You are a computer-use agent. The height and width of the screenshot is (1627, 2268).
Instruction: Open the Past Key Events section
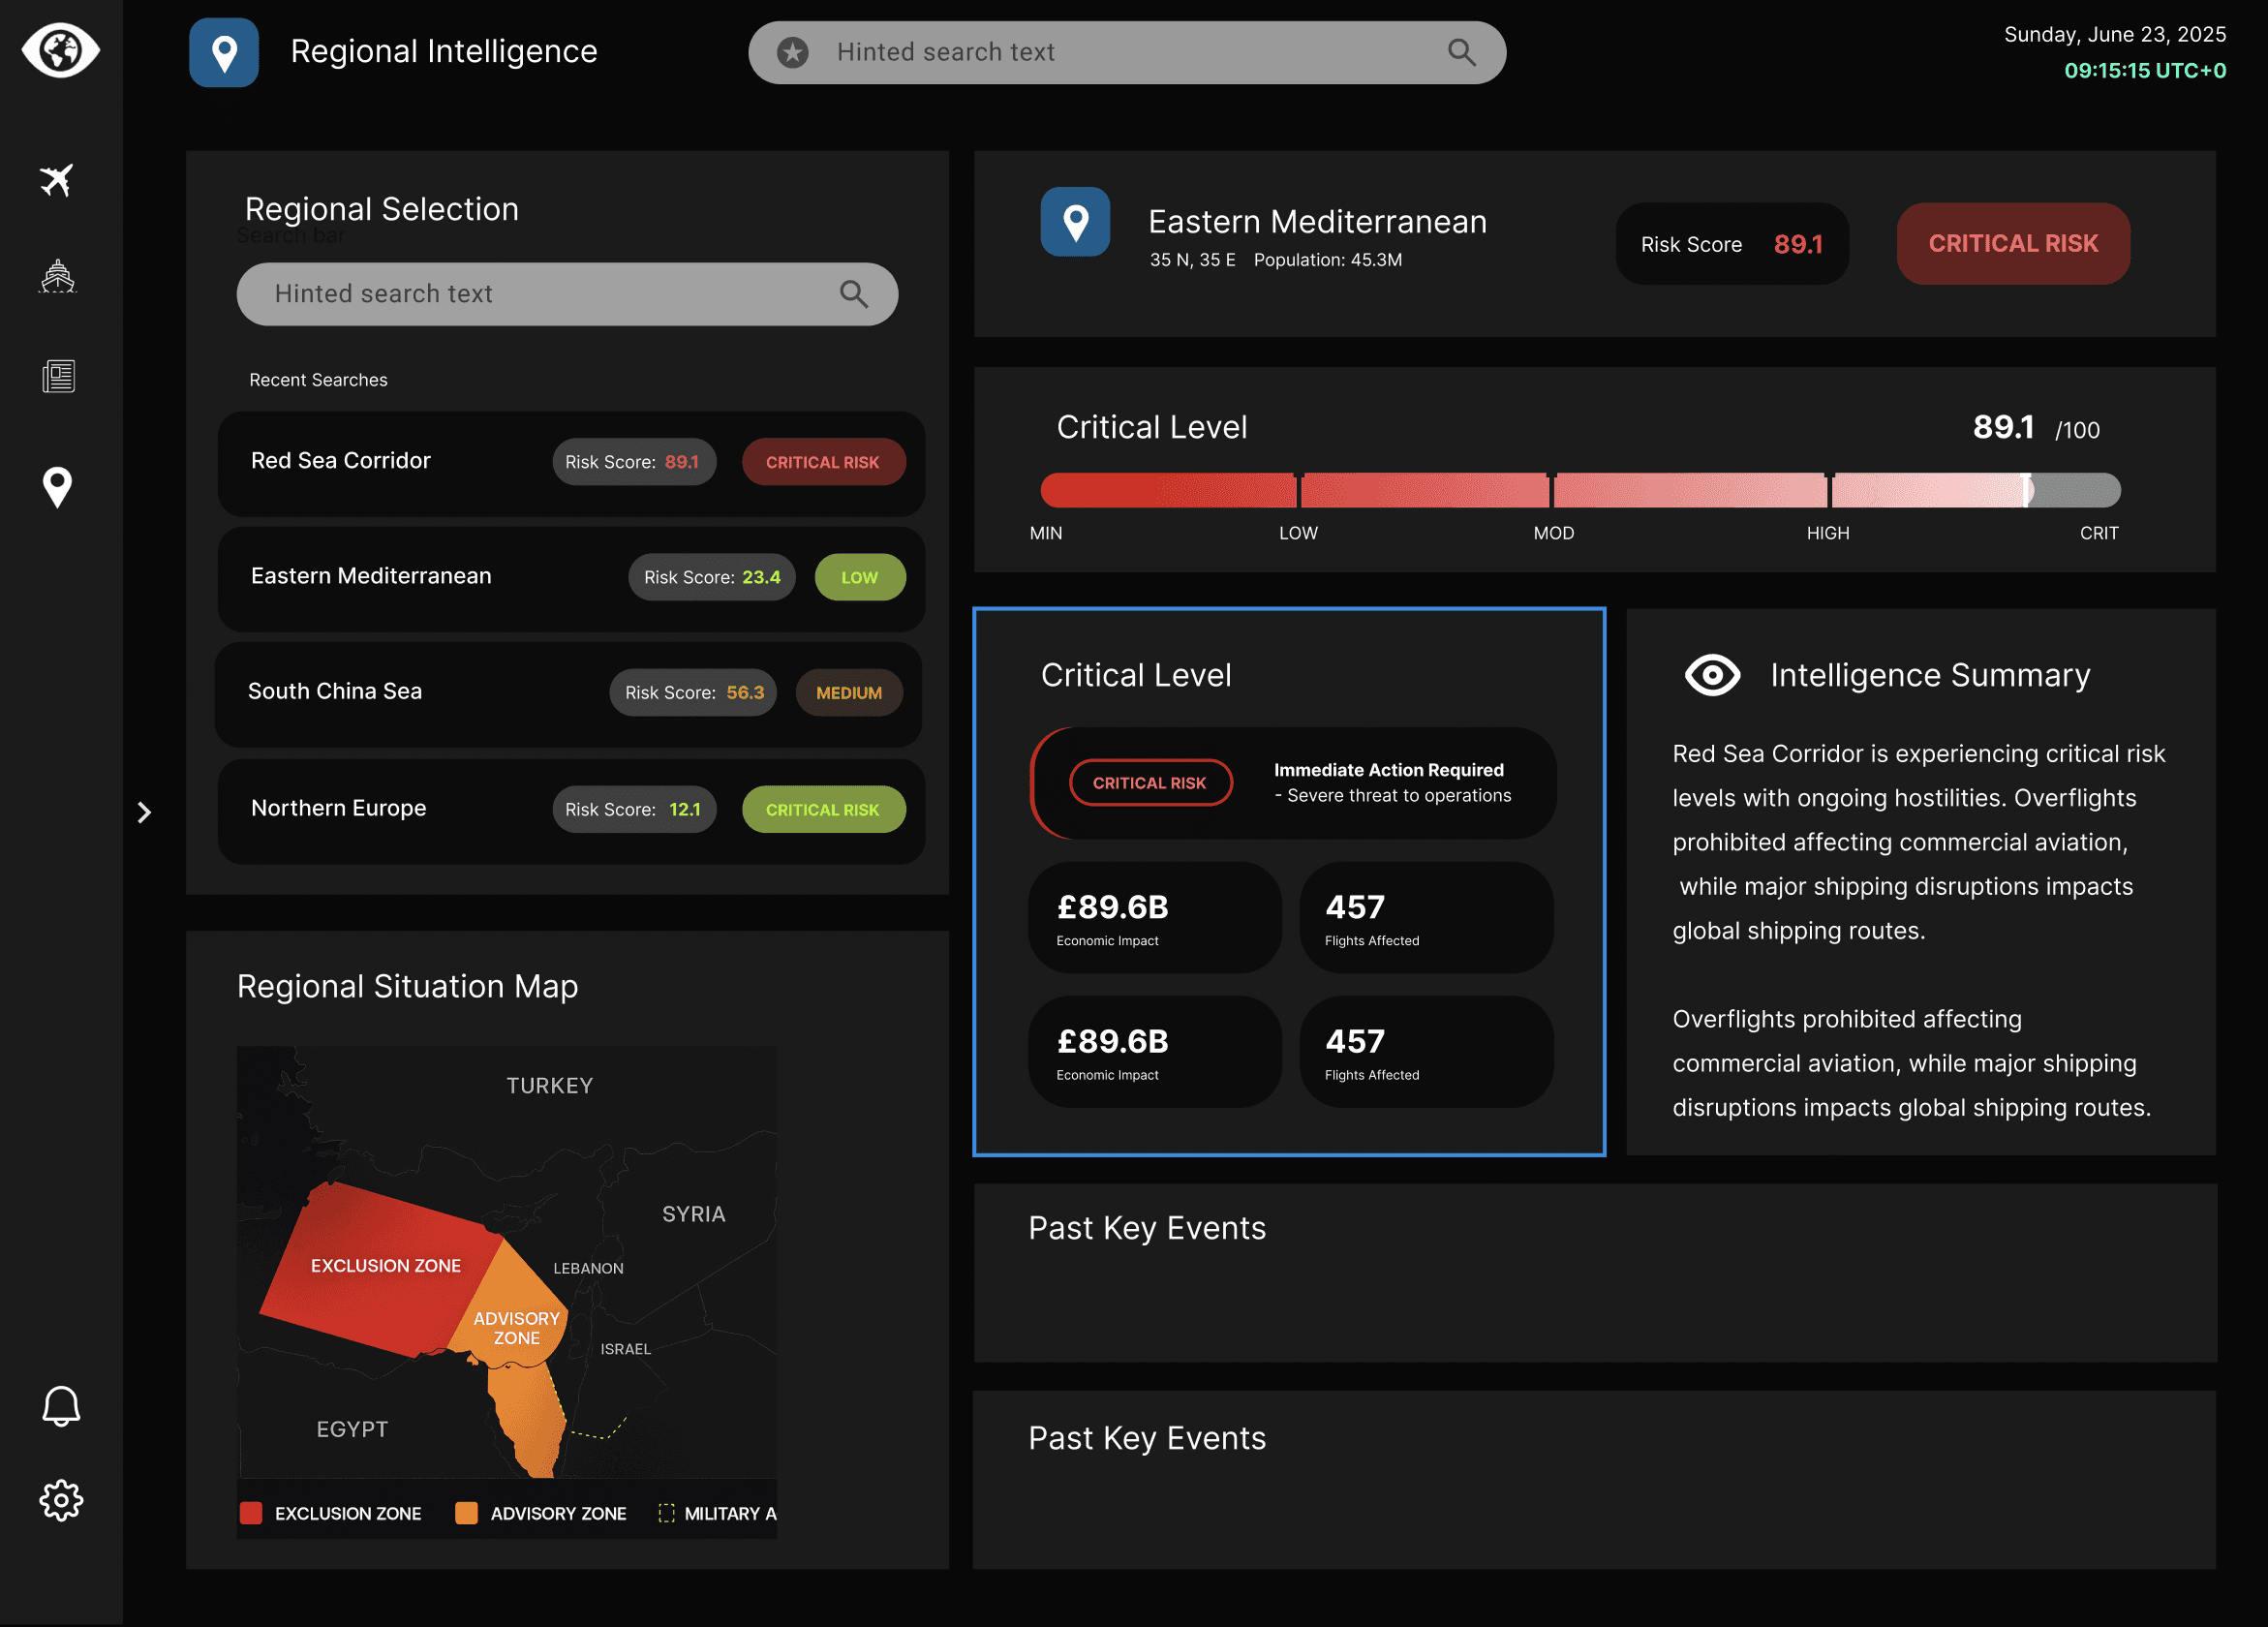coord(1147,1228)
